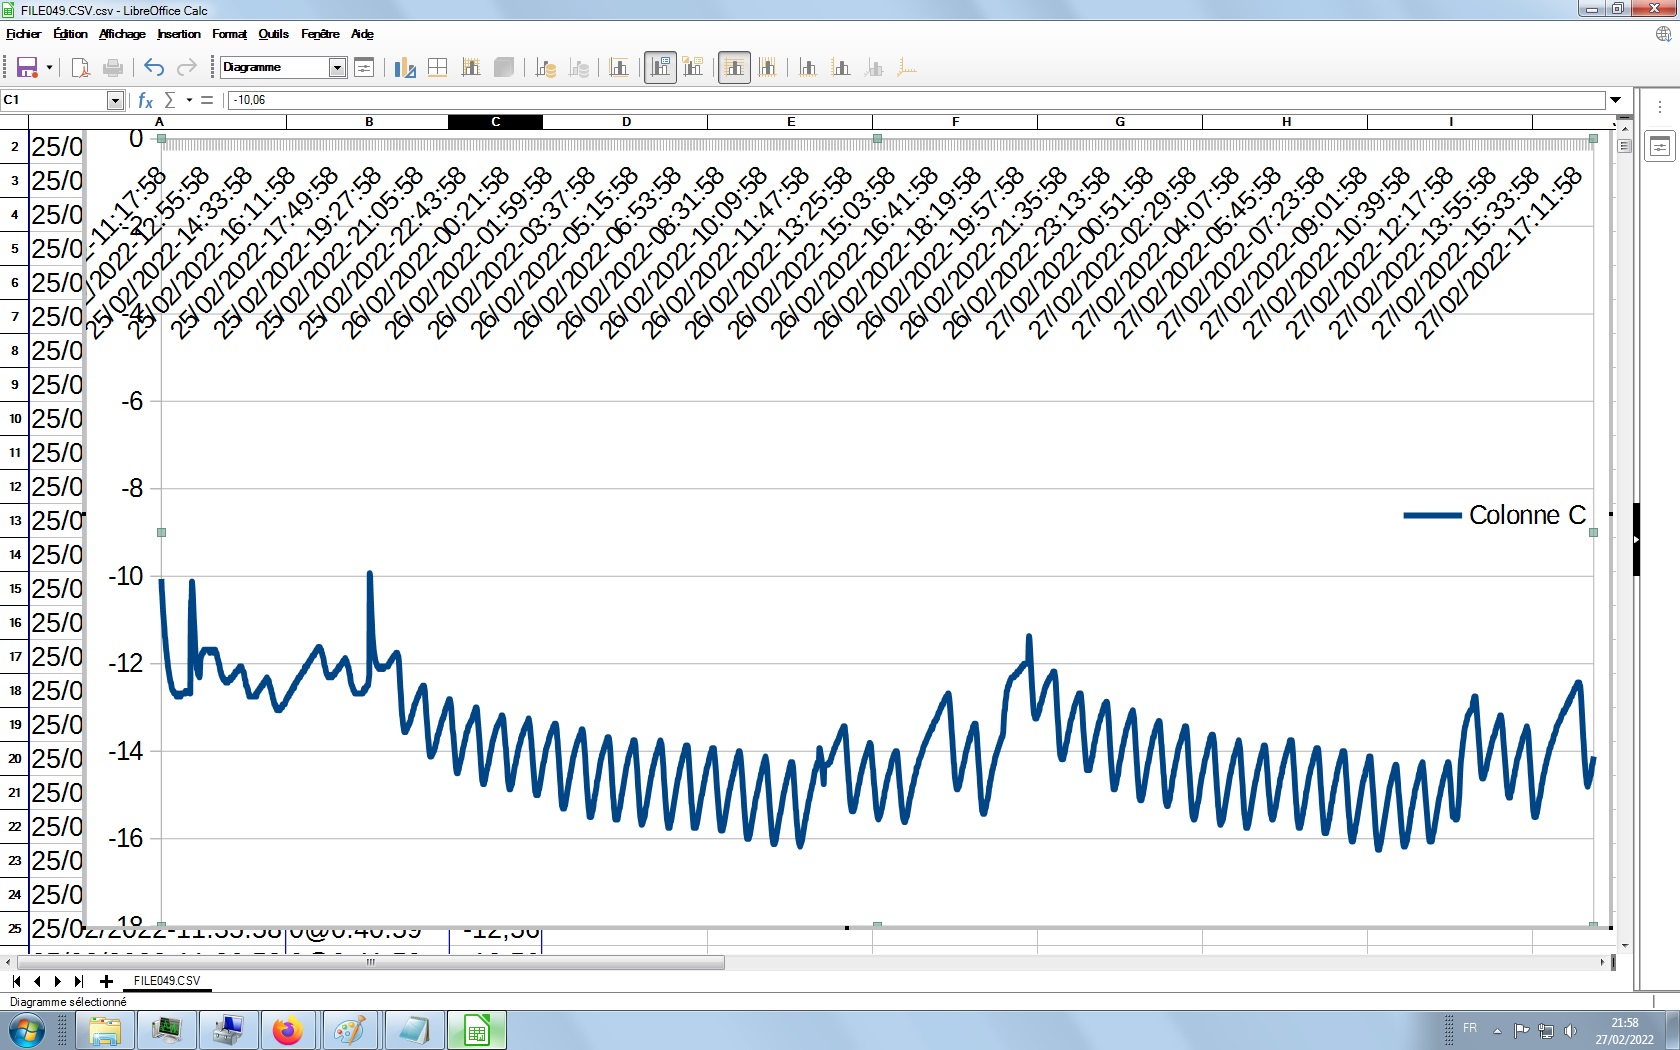This screenshot has width=1680, height=1050.
Task: Open the chart Titles icon
Action: pos(619,68)
